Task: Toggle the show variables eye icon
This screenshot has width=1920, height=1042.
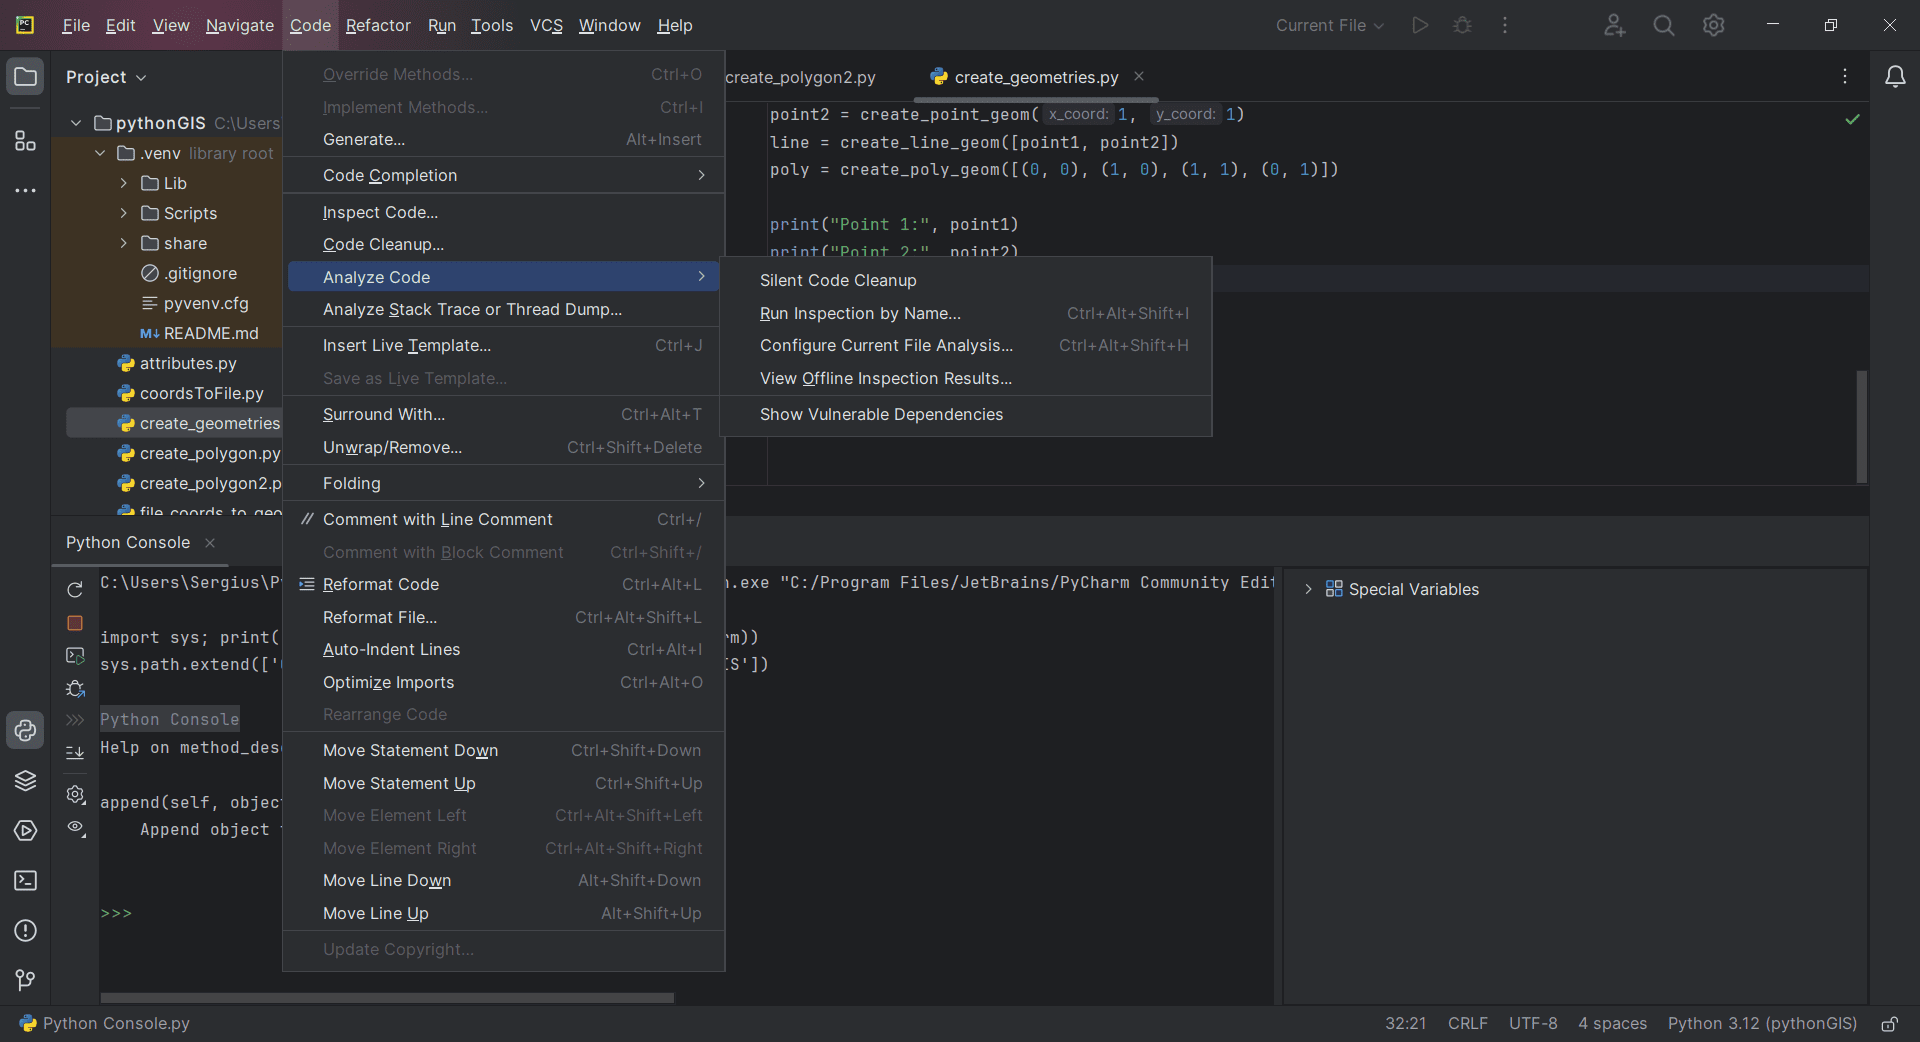Action: (75, 828)
